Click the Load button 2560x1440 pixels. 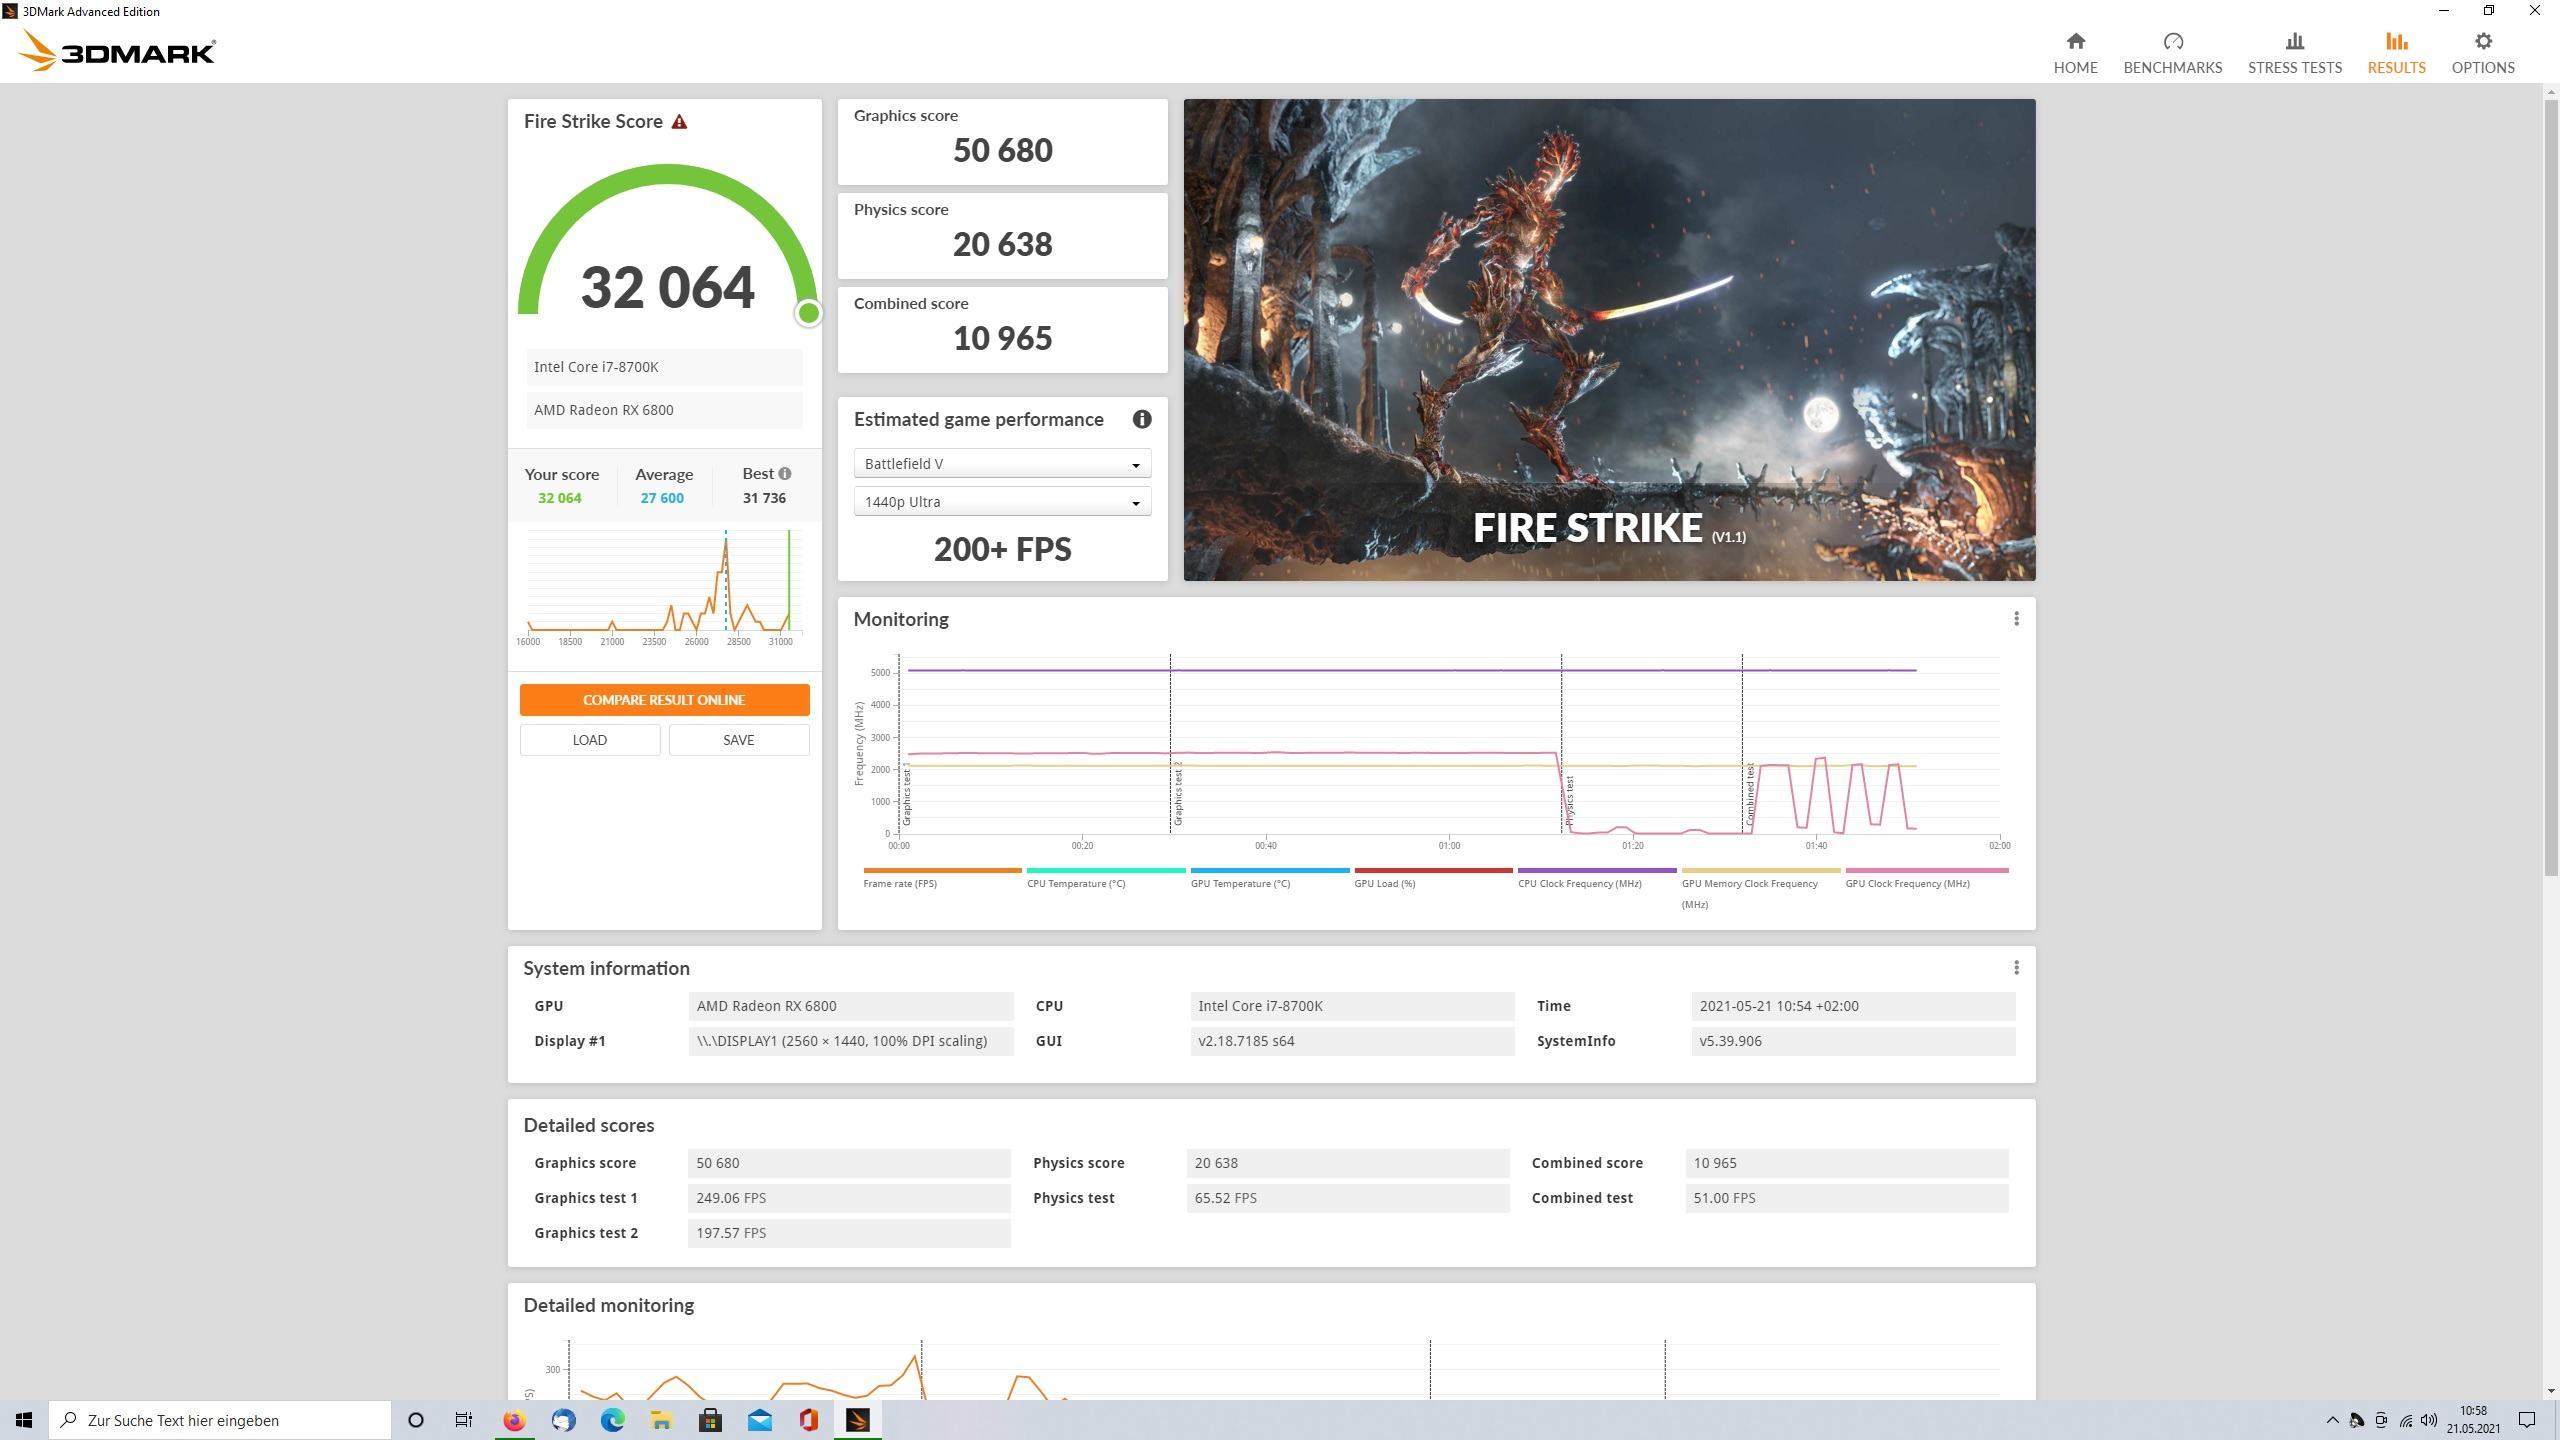590,740
